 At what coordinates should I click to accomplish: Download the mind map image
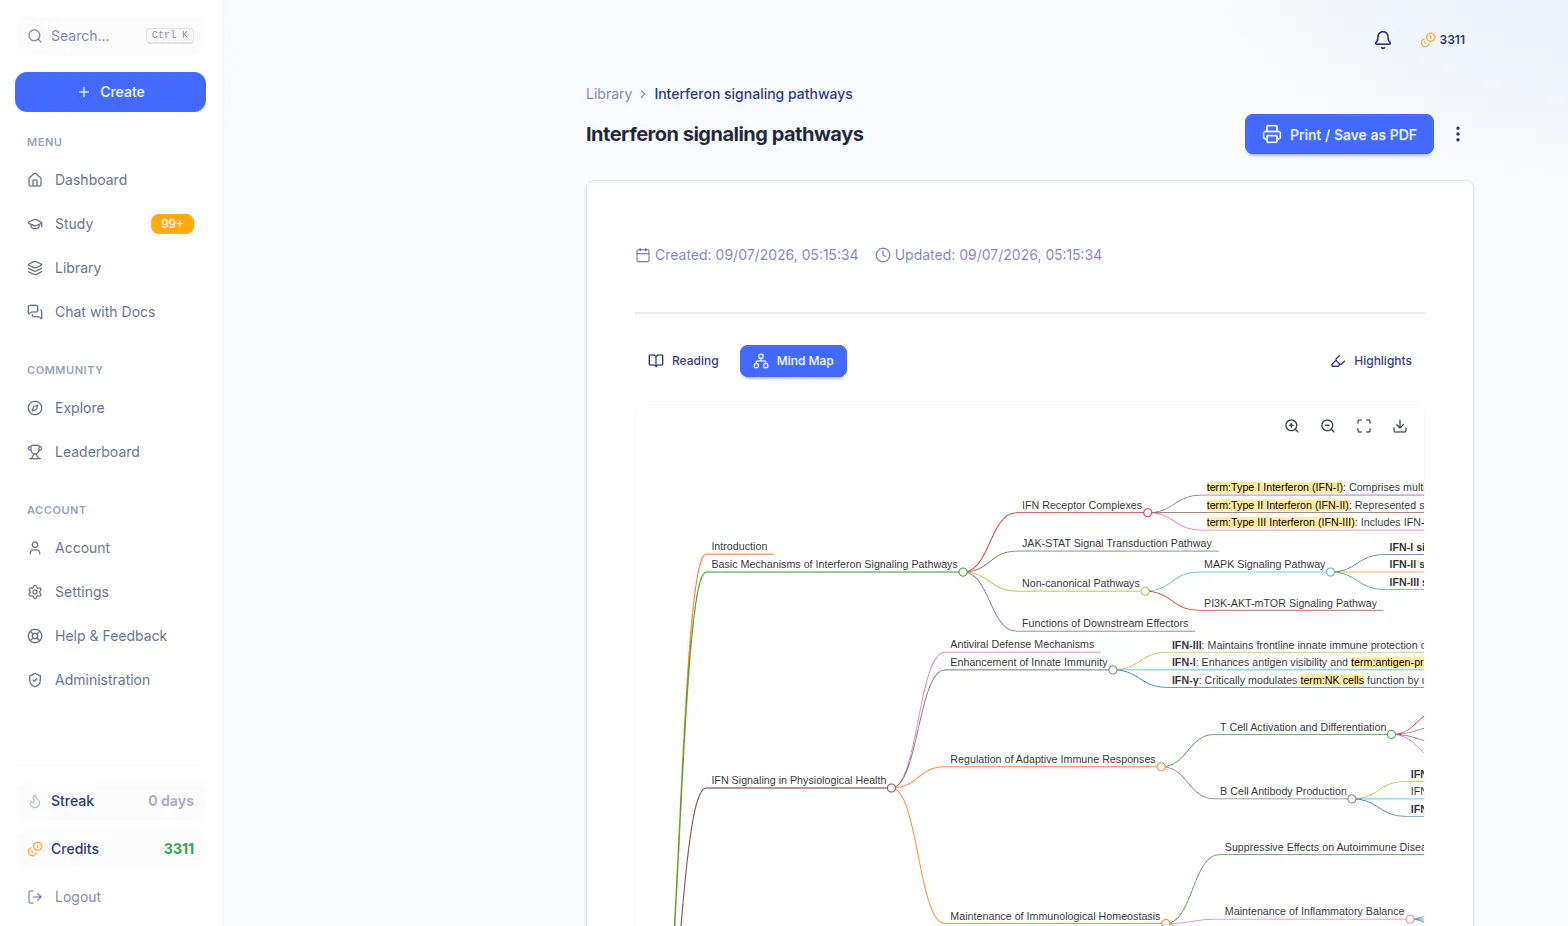click(1400, 426)
